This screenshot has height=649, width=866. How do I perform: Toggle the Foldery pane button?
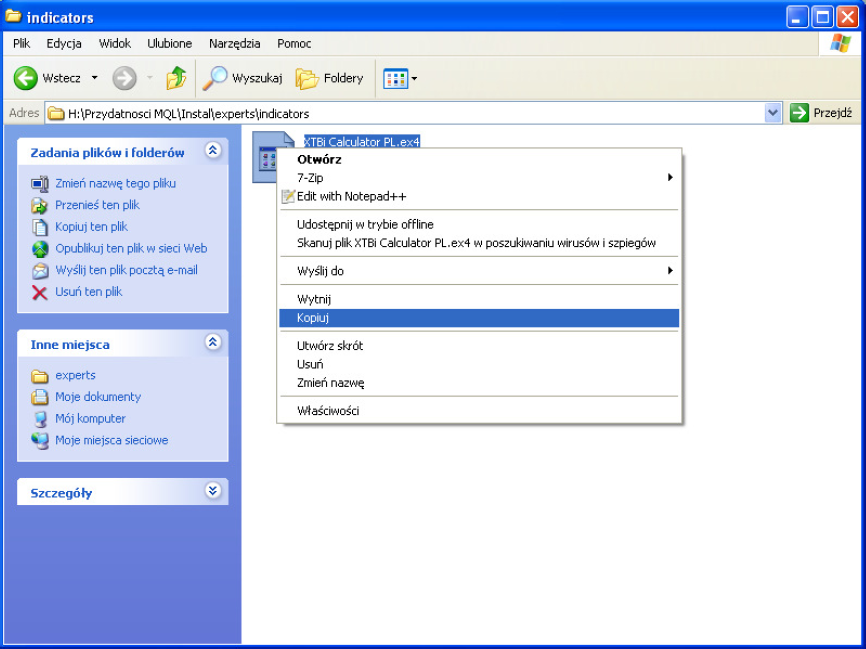tap(330, 78)
